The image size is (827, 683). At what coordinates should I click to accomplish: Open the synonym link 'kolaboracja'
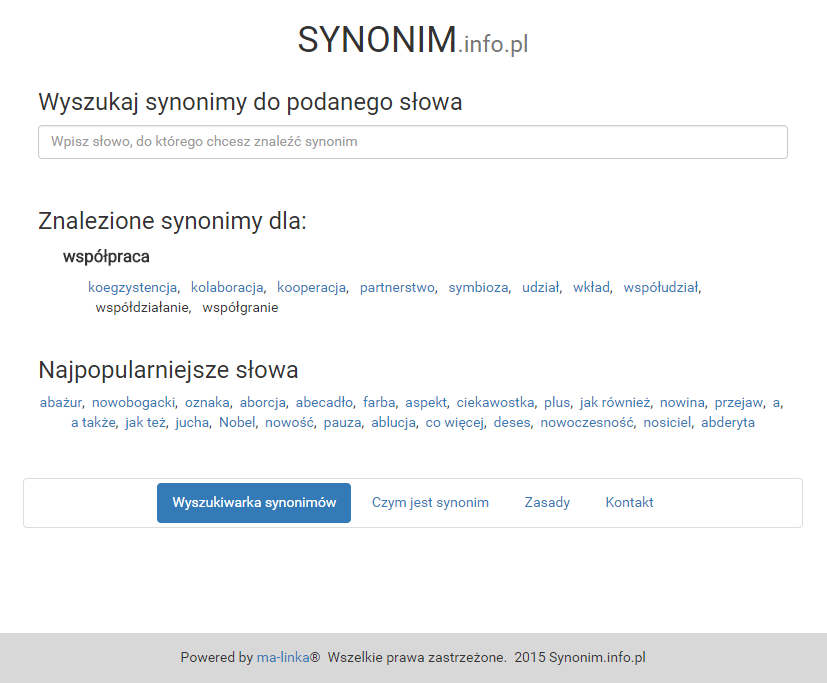(x=227, y=288)
